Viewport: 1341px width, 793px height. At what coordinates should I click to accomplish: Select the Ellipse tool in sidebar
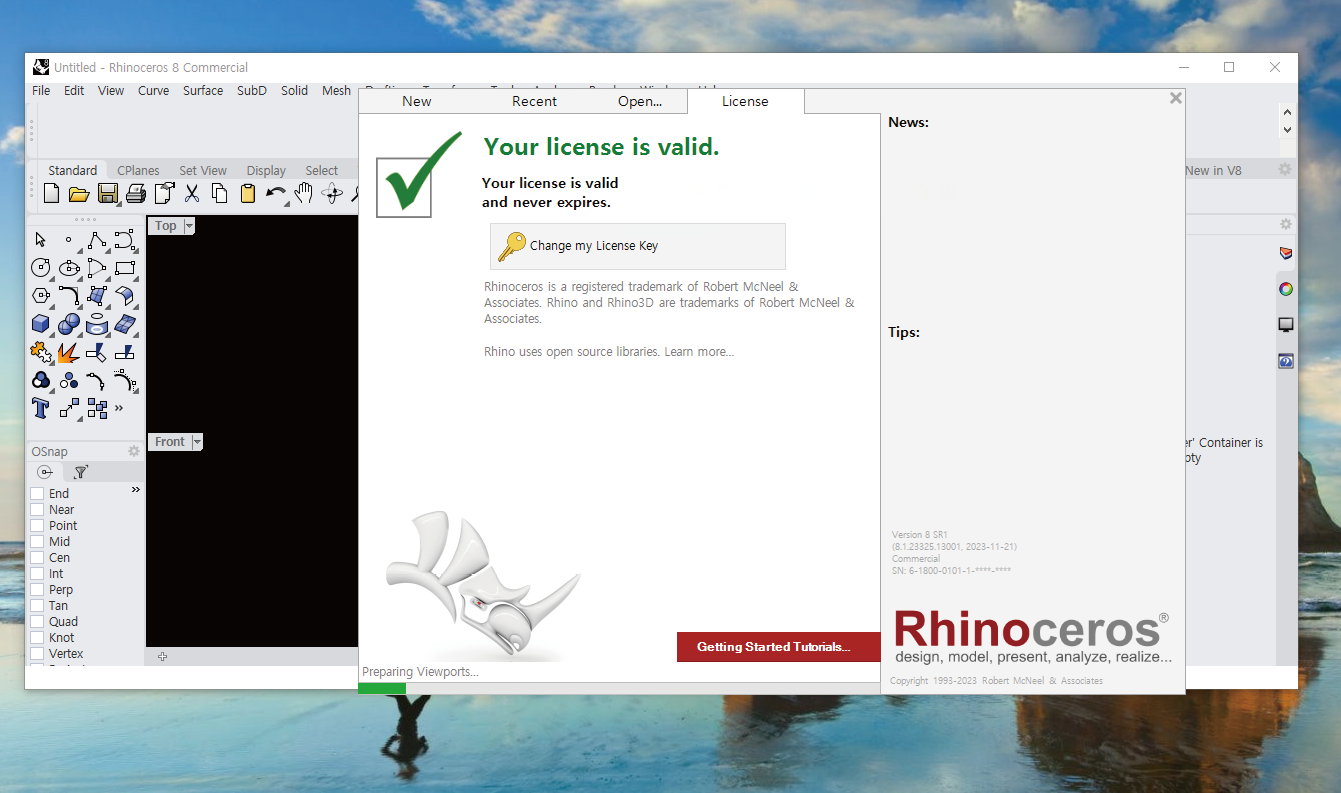[69, 268]
